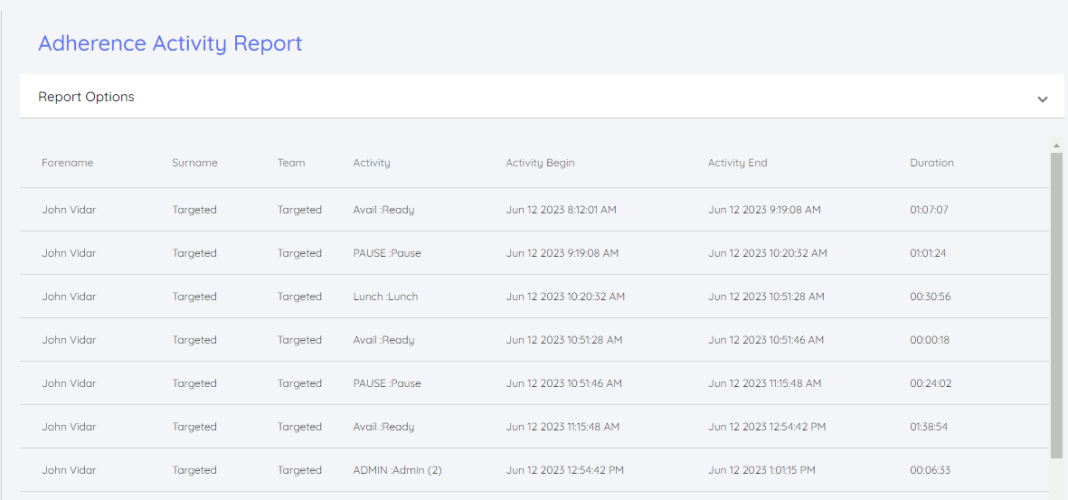Click the 00:00:18 duration cell

929,340
